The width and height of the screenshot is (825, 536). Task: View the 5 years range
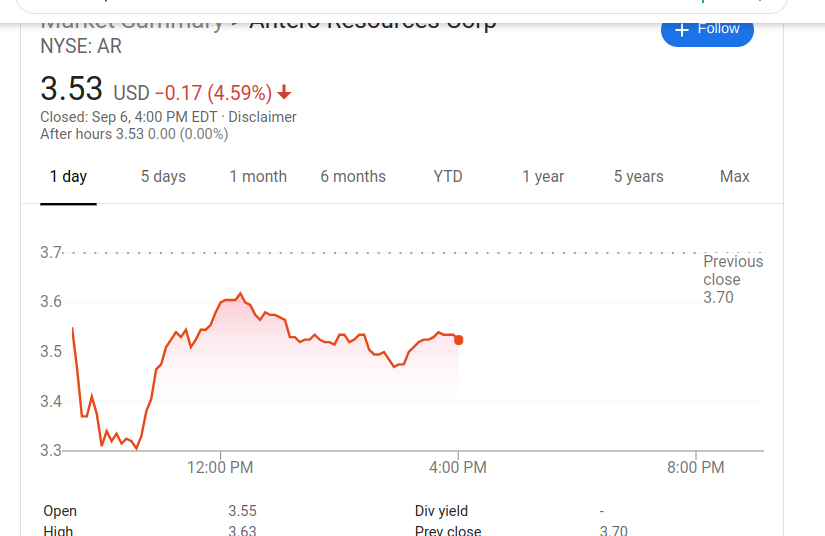(x=639, y=177)
